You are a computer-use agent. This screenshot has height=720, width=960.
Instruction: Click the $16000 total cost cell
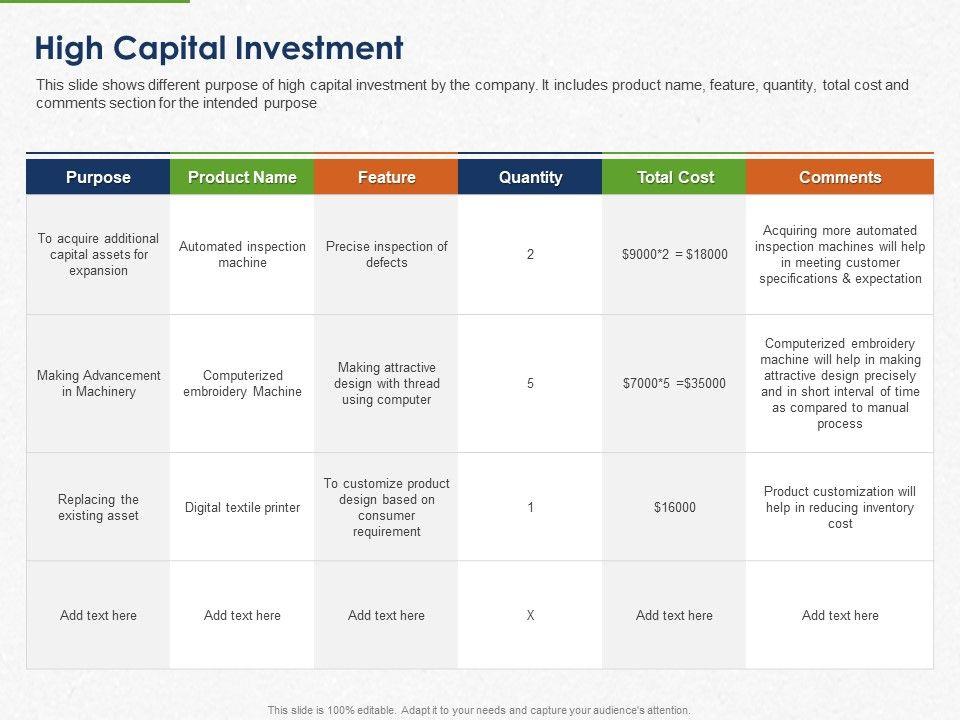tap(675, 508)
